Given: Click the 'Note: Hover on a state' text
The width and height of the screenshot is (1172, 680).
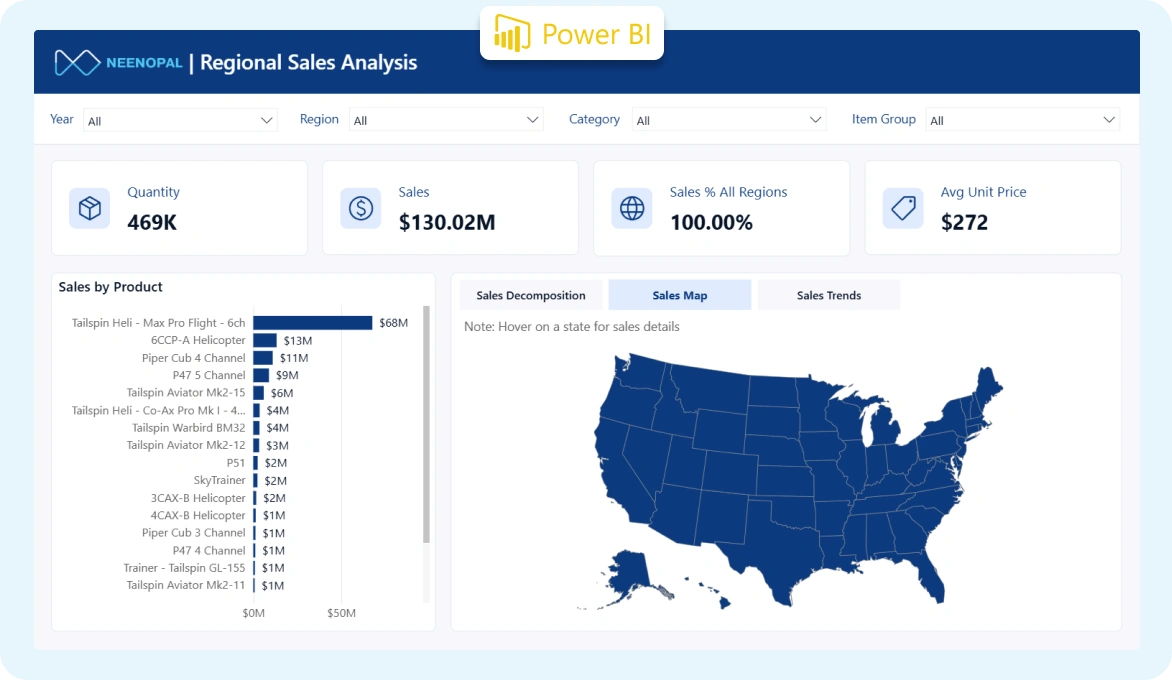Looking at the screenshot, I should pos(572,327).
